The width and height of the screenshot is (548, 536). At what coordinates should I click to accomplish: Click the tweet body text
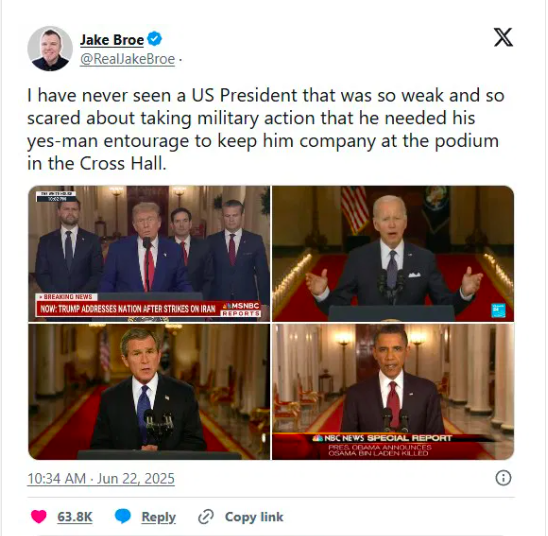266,129
